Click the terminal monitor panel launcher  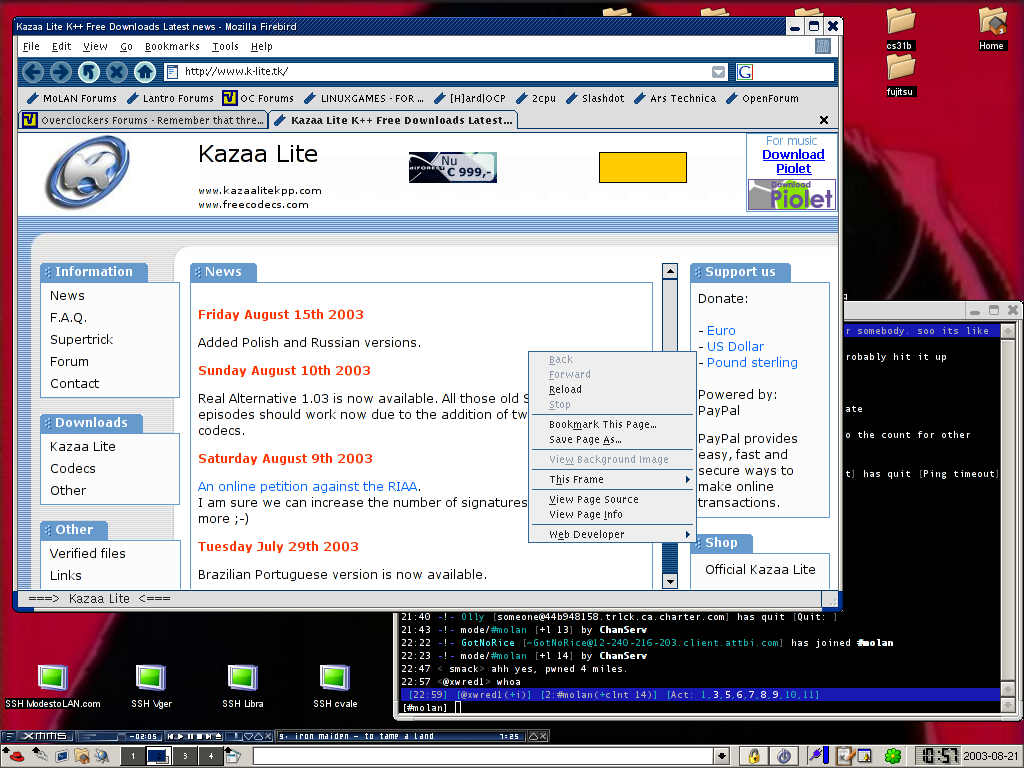coord(61,756)
